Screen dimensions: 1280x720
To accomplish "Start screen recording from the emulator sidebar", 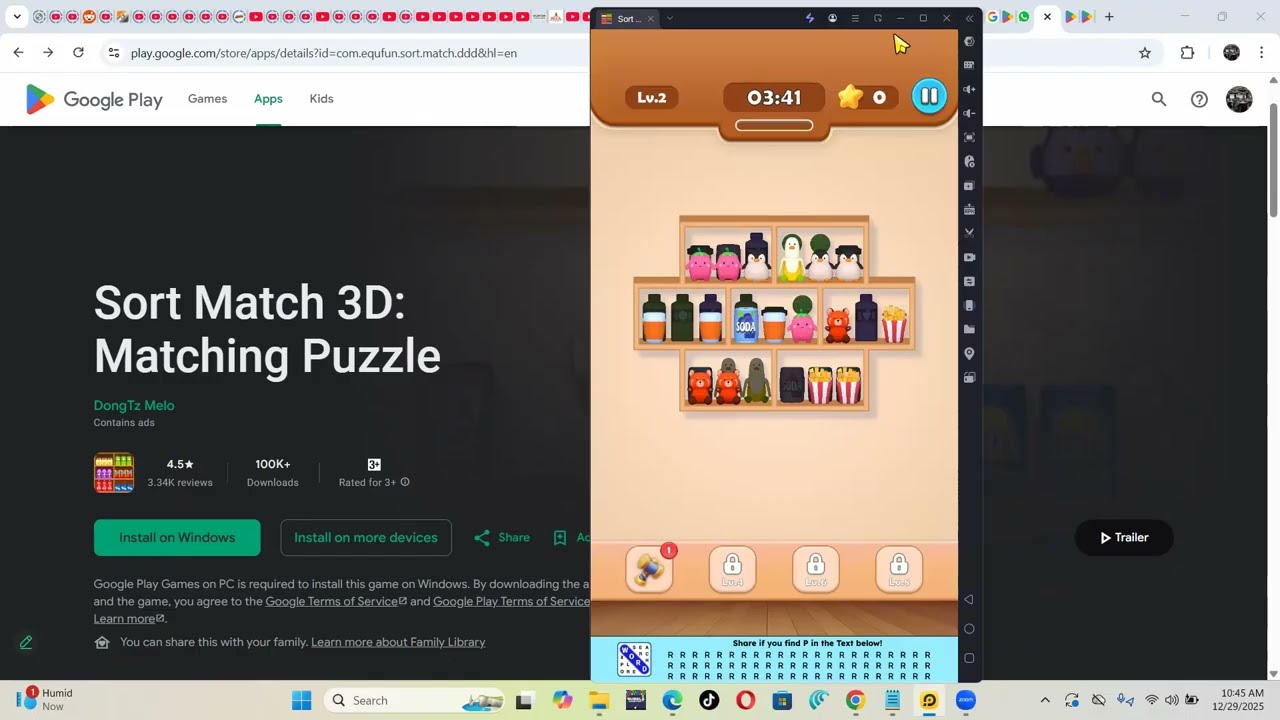I will 969,257.
